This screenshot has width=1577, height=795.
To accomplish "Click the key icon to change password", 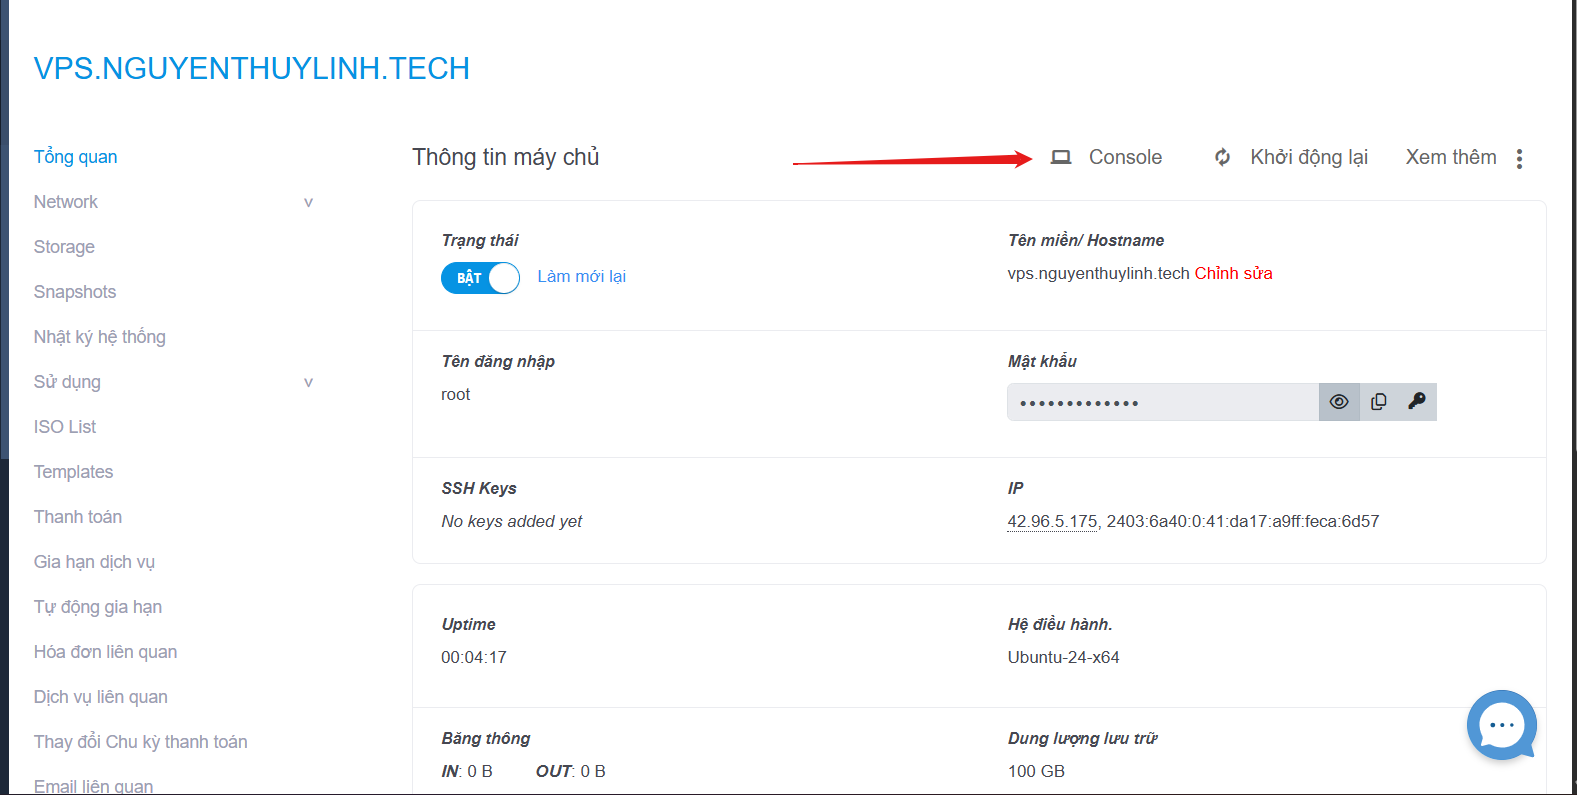I will (x=1417, y=402).
